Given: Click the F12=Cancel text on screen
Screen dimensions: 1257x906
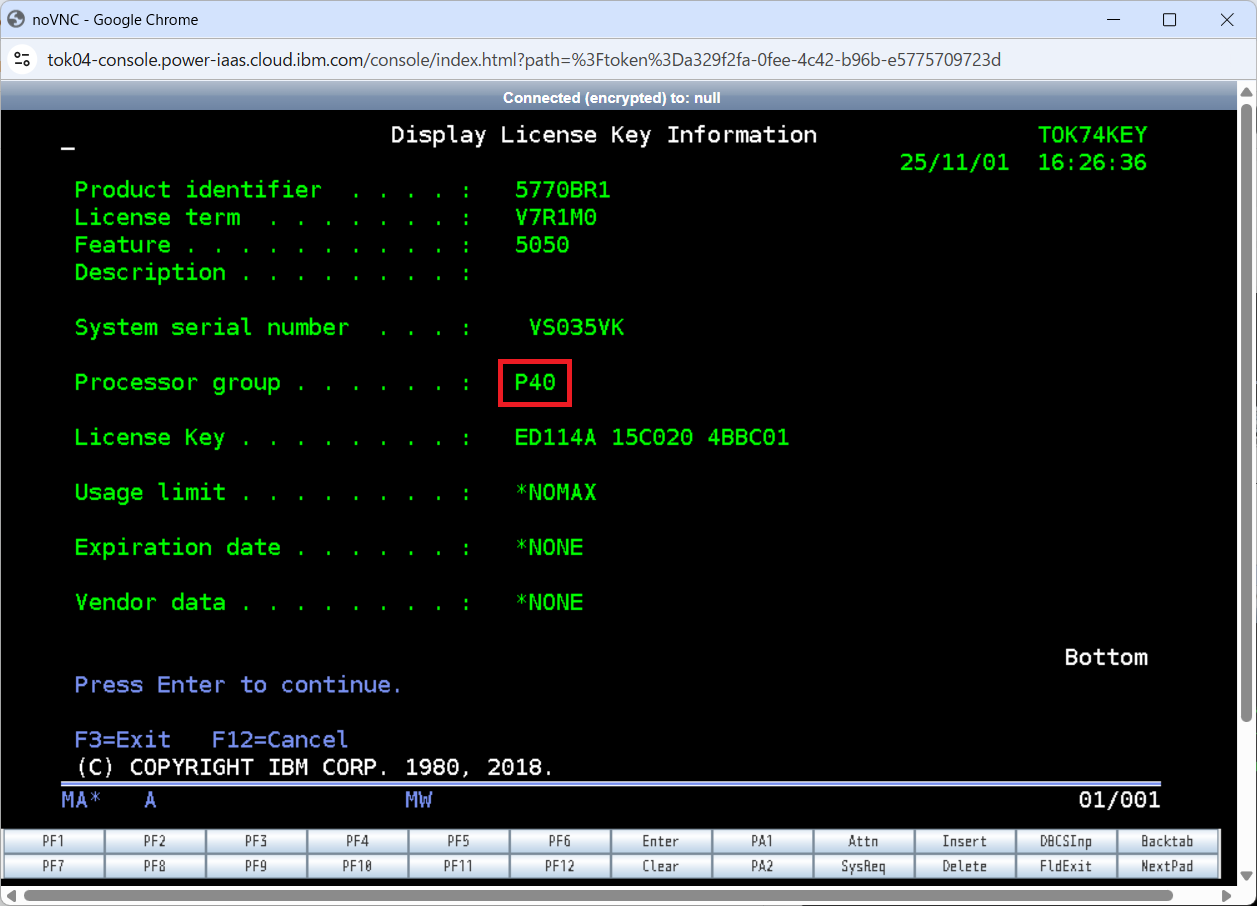Looking at the screenshot, I should coord(280,740).
